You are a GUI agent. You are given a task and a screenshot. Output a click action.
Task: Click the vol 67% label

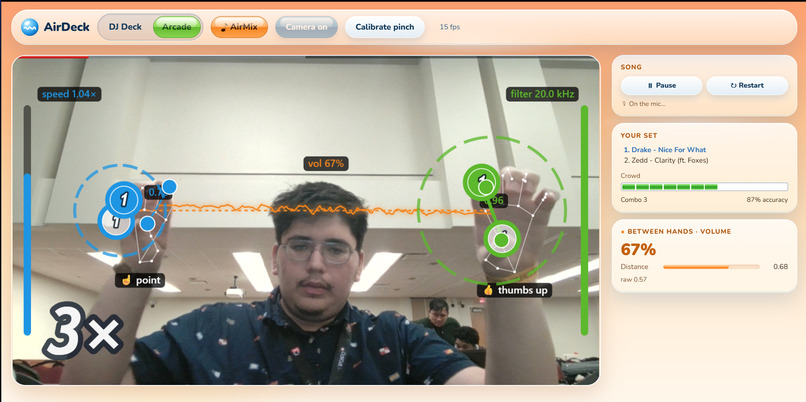click(x=326, y=164)
